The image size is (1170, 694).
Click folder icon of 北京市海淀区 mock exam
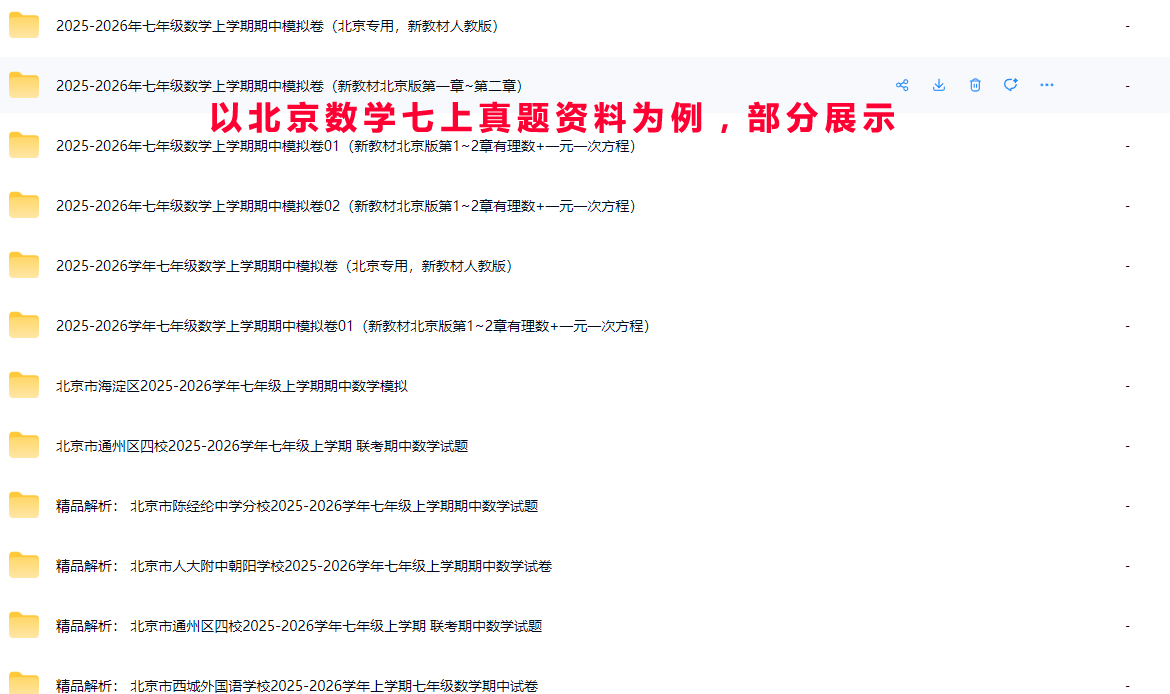pos(24,386)
